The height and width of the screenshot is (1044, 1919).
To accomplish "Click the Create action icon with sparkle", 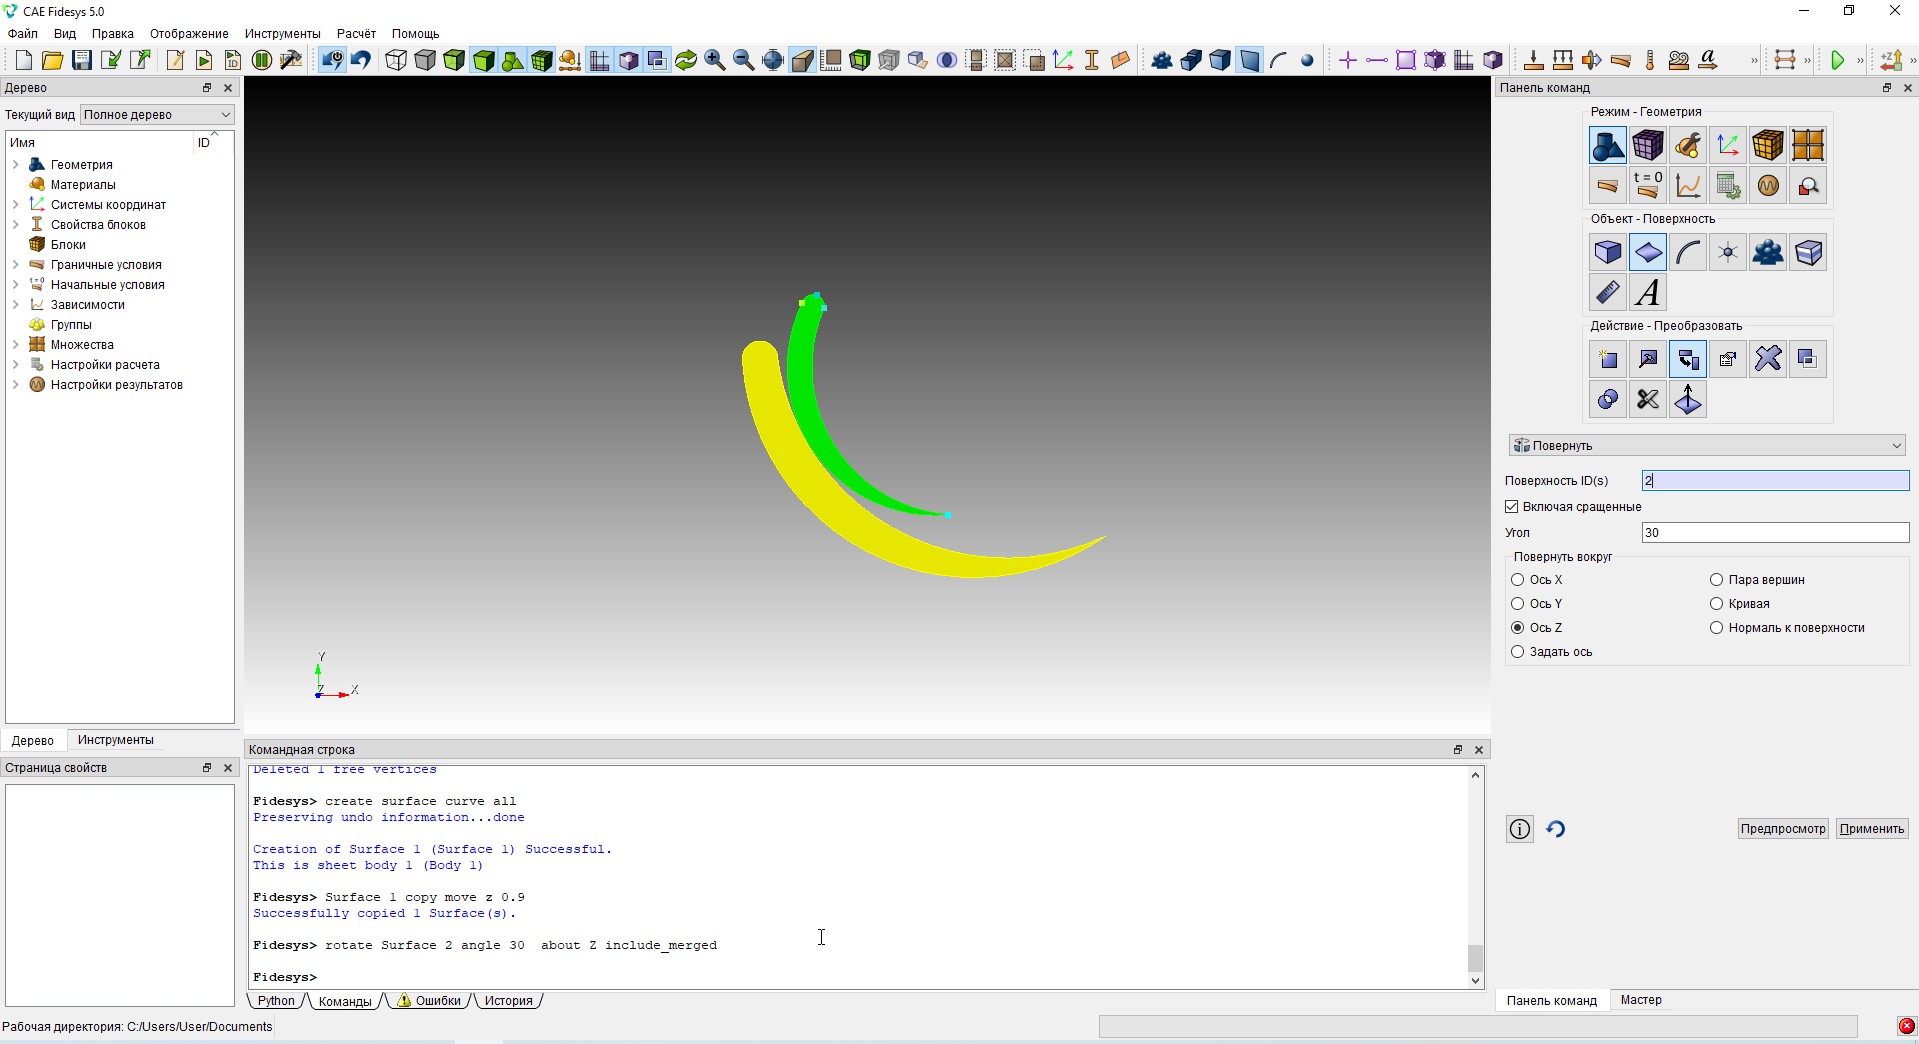I will (1608, 360).
